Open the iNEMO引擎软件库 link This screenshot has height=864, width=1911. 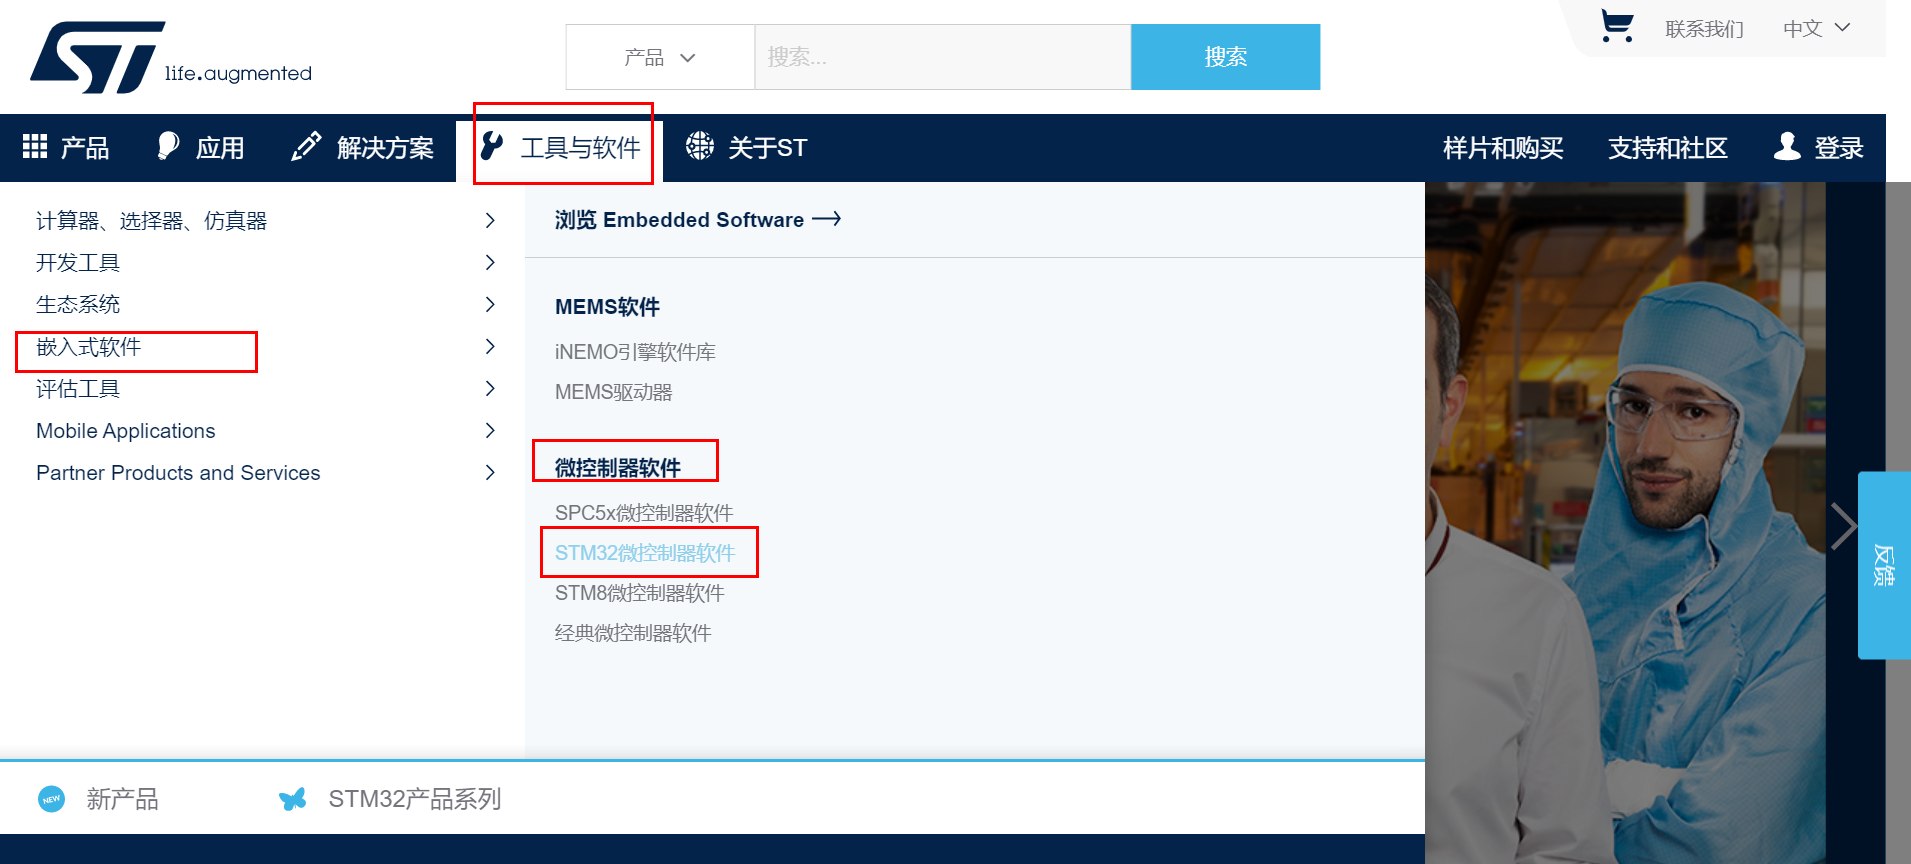(635, 352)
